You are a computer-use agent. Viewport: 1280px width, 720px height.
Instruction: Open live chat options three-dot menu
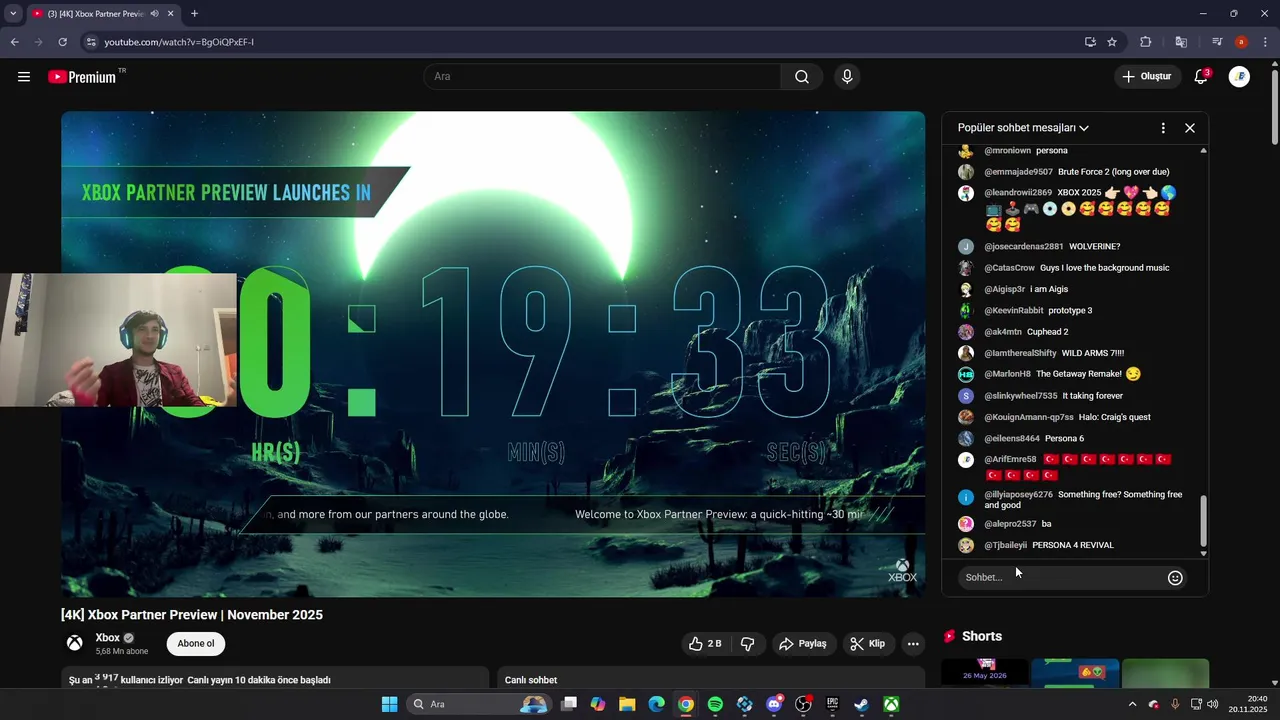pos(1163,128)
